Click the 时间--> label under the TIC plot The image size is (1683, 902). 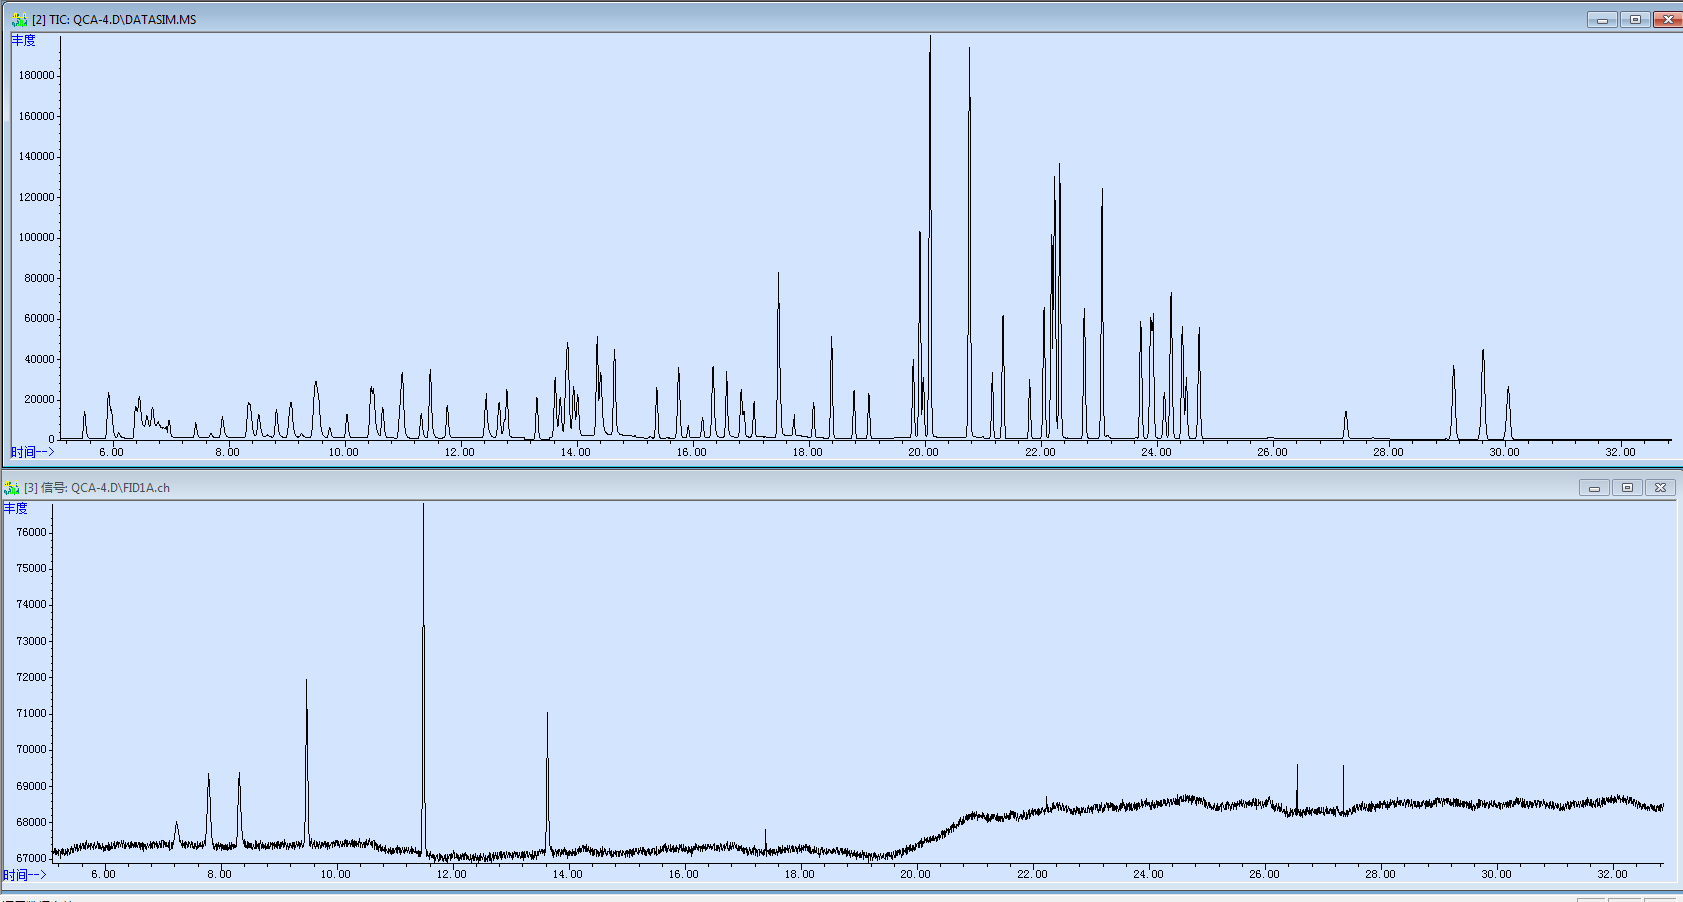point(32,452)
